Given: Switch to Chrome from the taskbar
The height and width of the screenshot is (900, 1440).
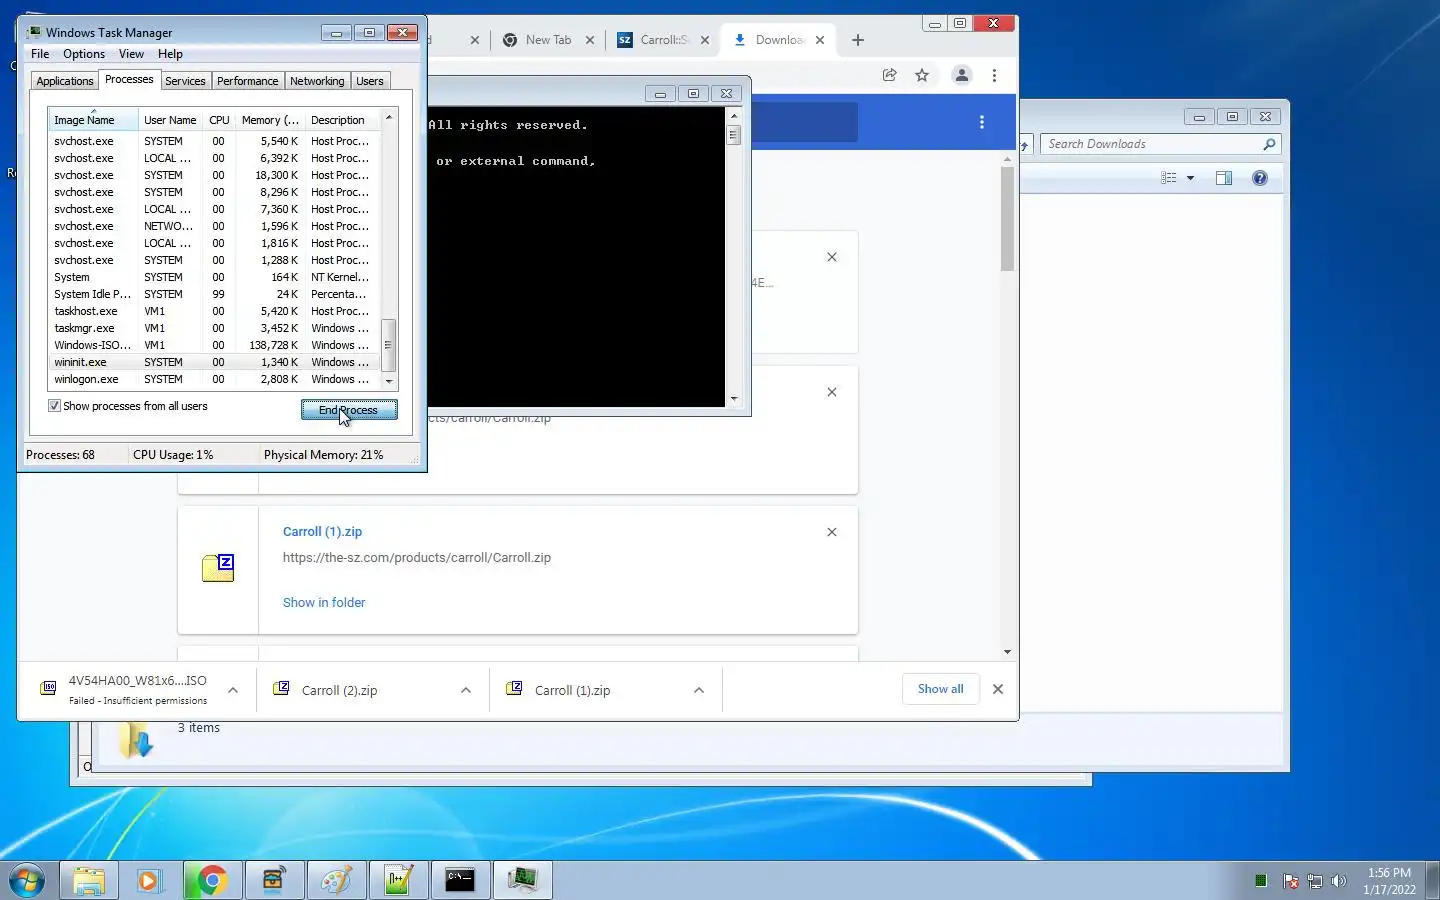Looking at the screenshot, I should (x=211, y=881).
